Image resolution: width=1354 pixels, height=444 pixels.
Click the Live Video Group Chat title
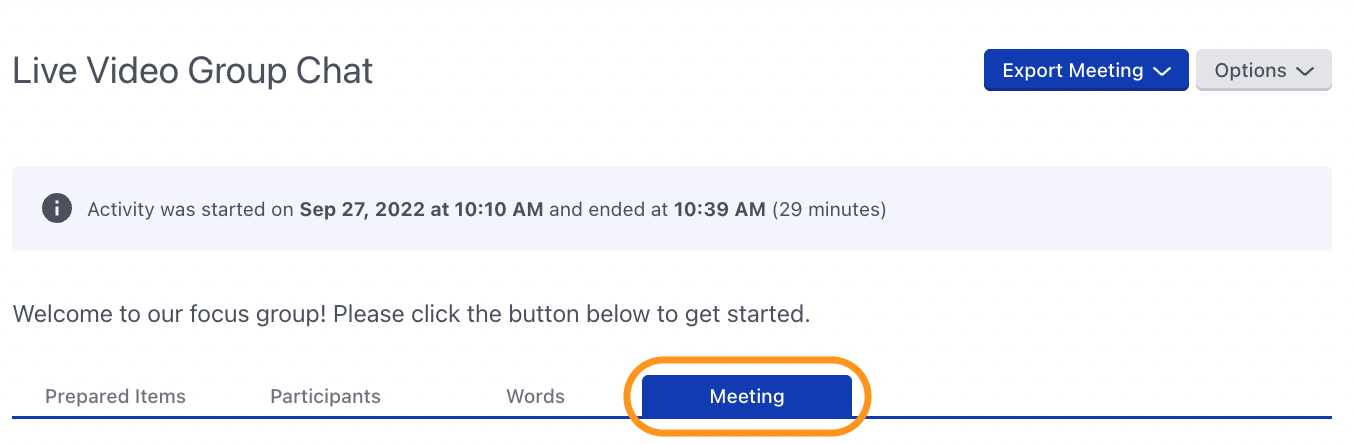pos(193,71)
